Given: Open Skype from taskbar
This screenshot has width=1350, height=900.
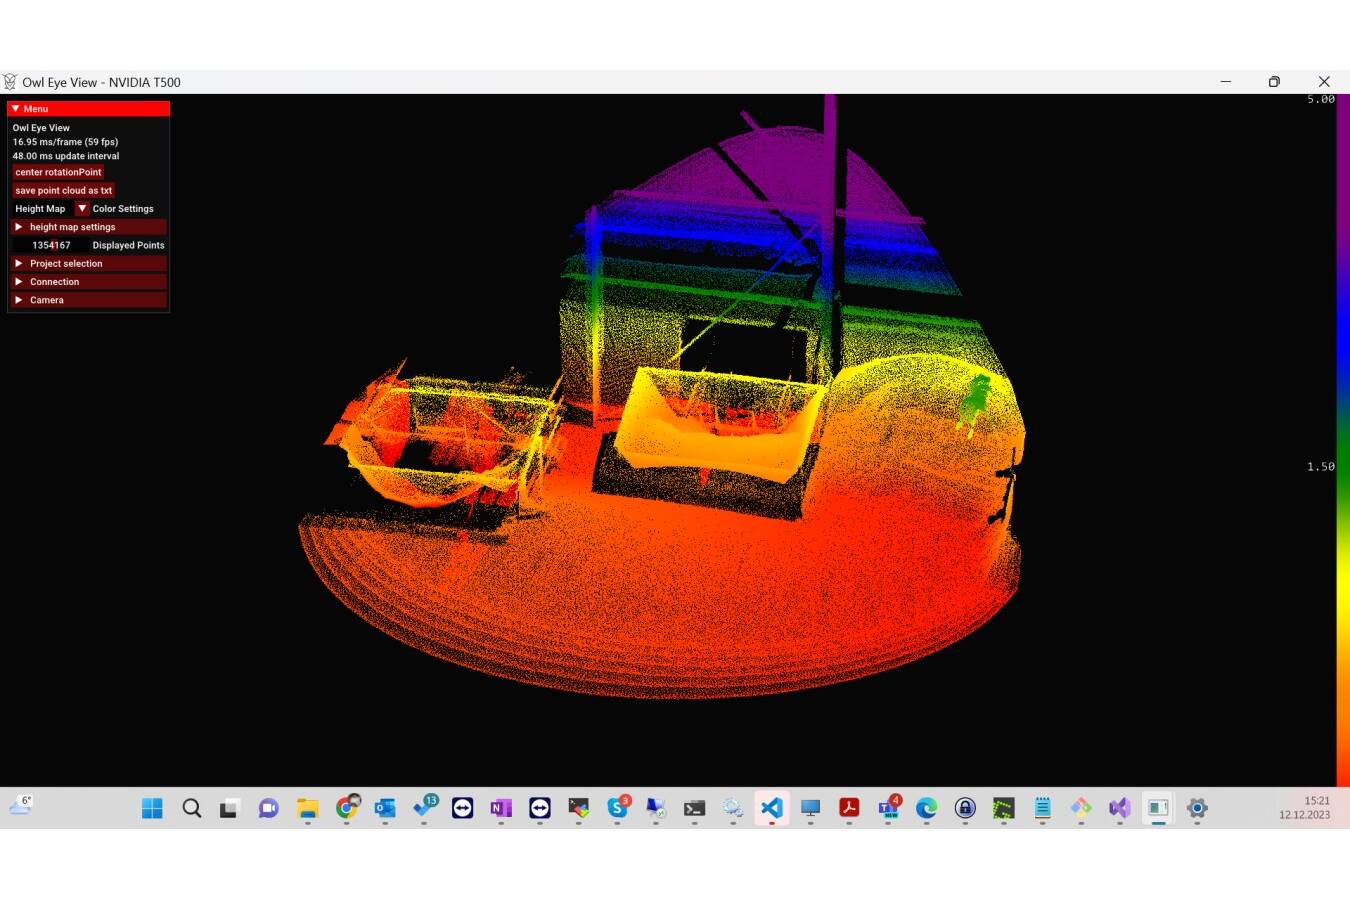Looking at the screenshot, I should 617,808.
